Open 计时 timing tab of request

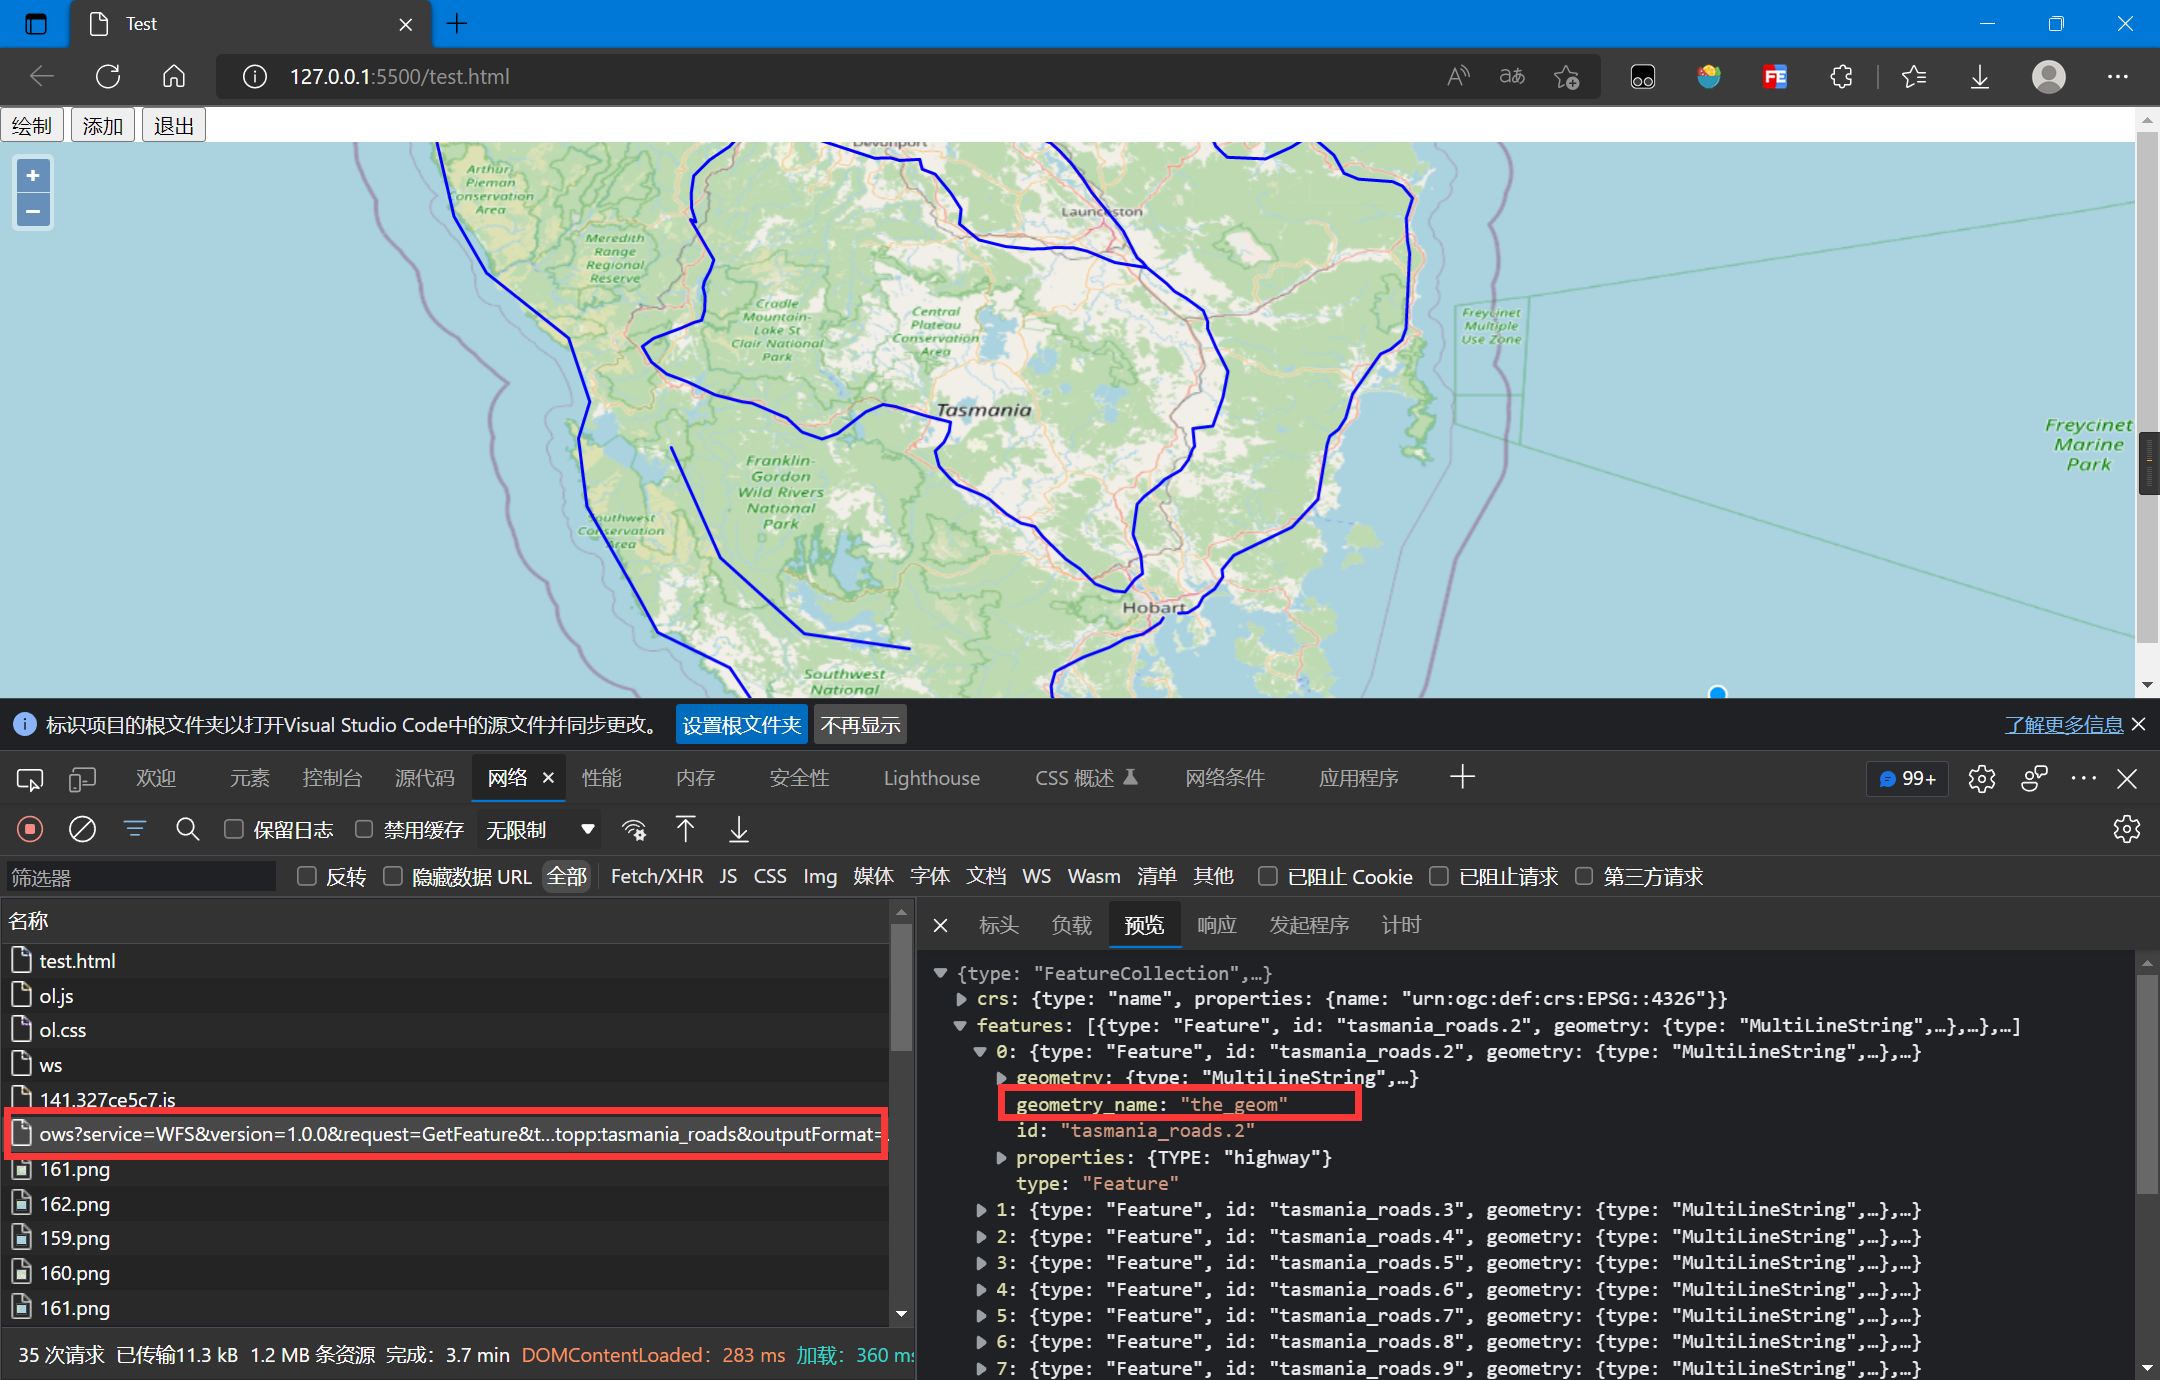pyautogui.click(x=1401, y=925)
